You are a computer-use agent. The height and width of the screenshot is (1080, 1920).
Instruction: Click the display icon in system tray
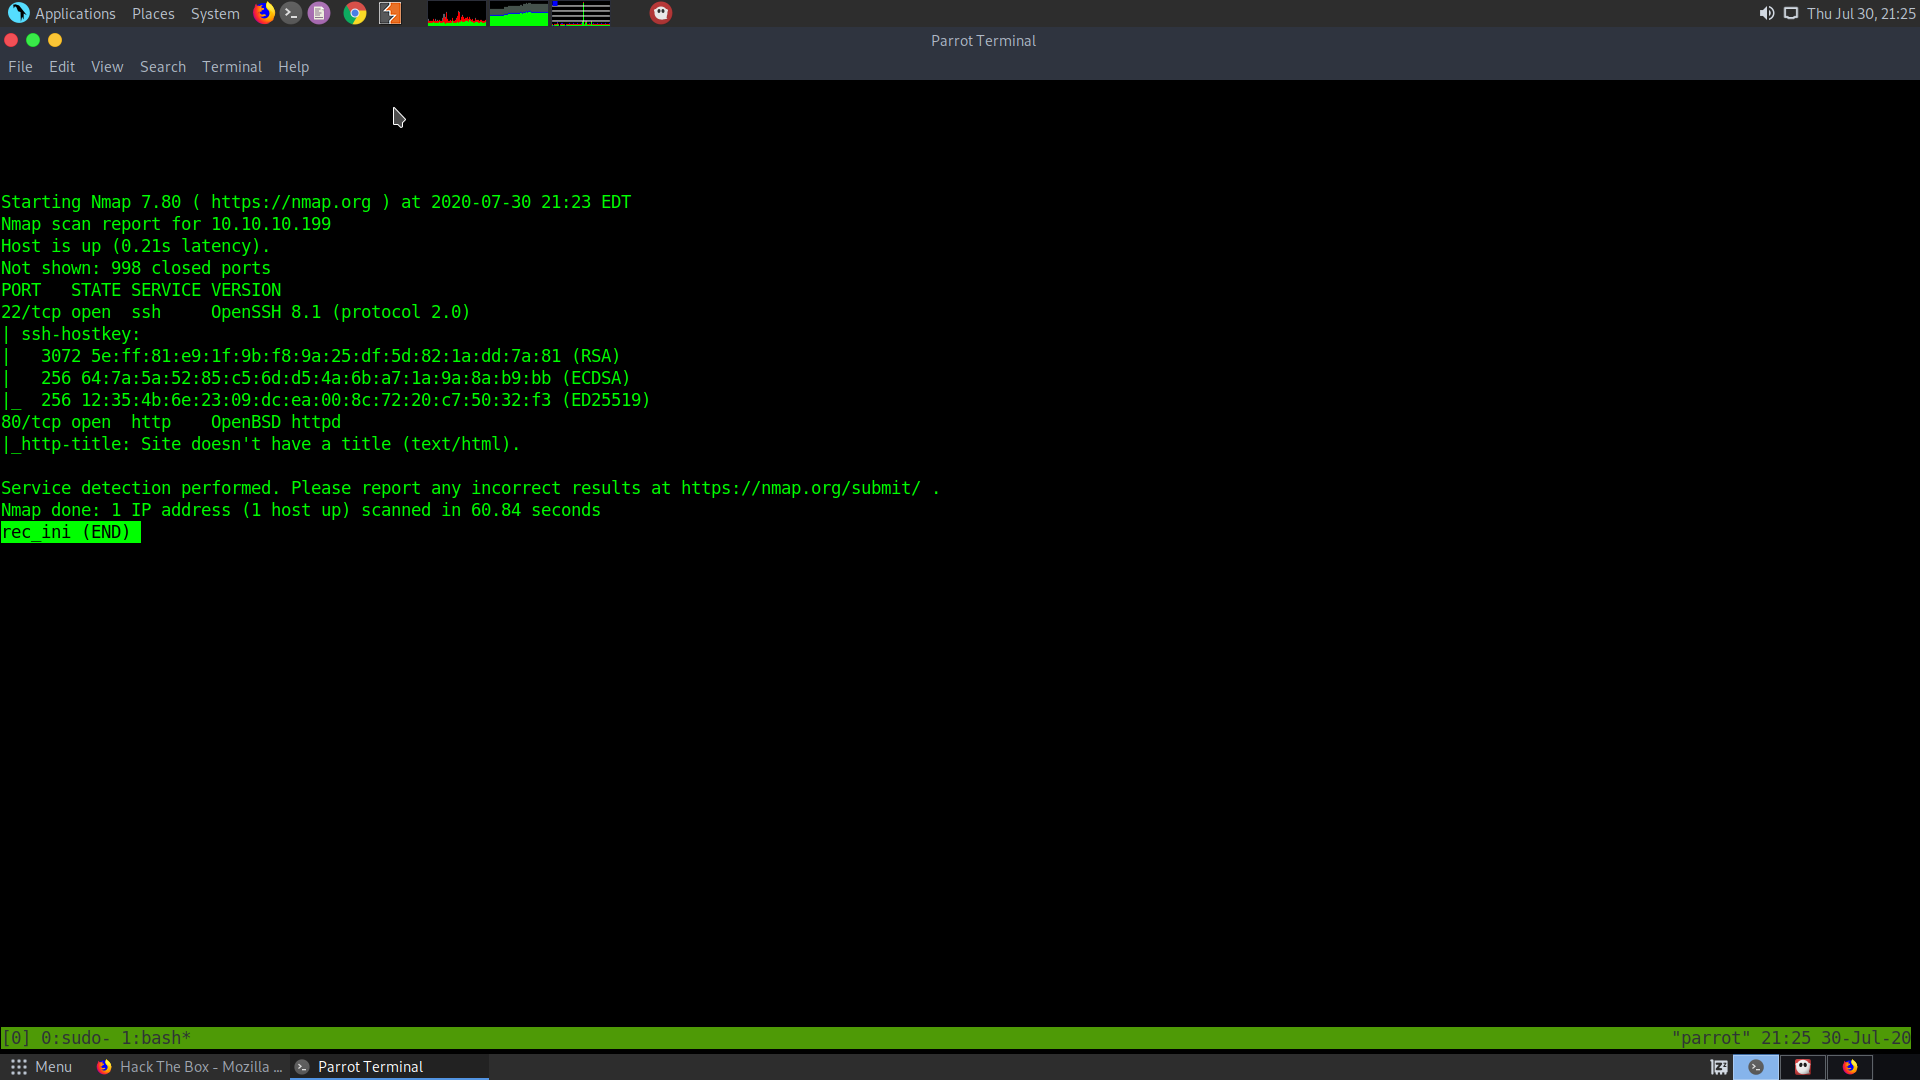(x=1791, y=13)
